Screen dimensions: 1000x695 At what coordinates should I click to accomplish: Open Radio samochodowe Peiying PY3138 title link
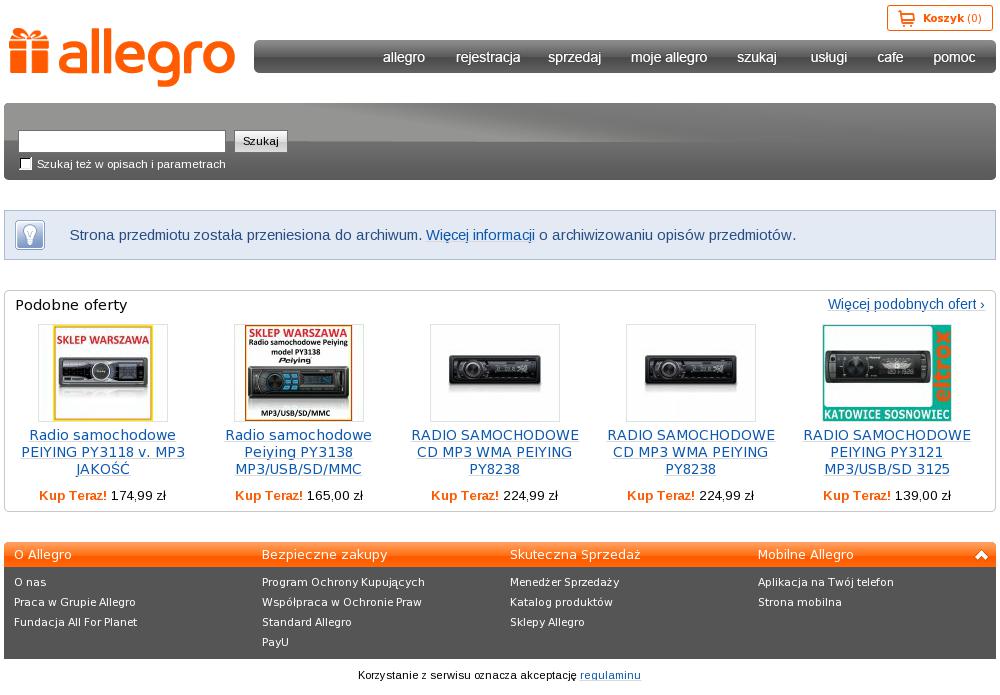coord(299,452)
